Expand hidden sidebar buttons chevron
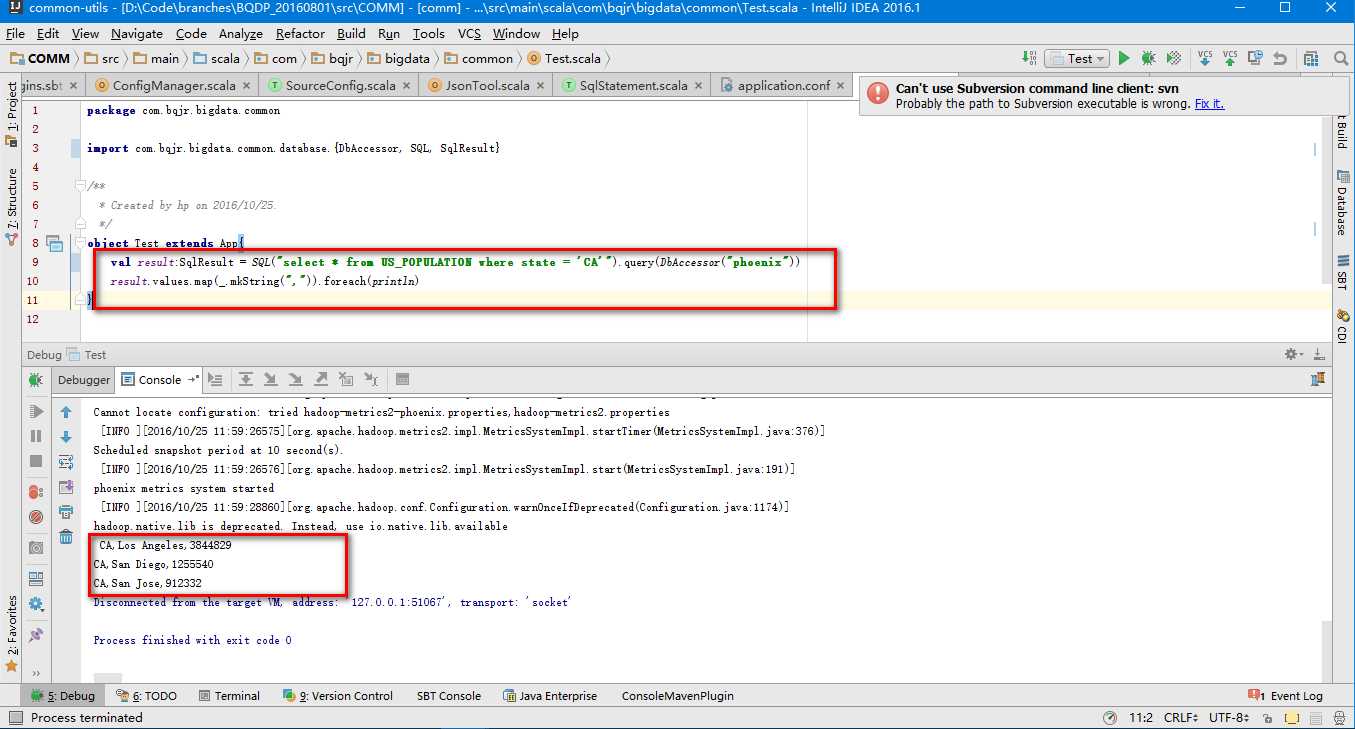The image size is (1355, 729). pos(36,673)
